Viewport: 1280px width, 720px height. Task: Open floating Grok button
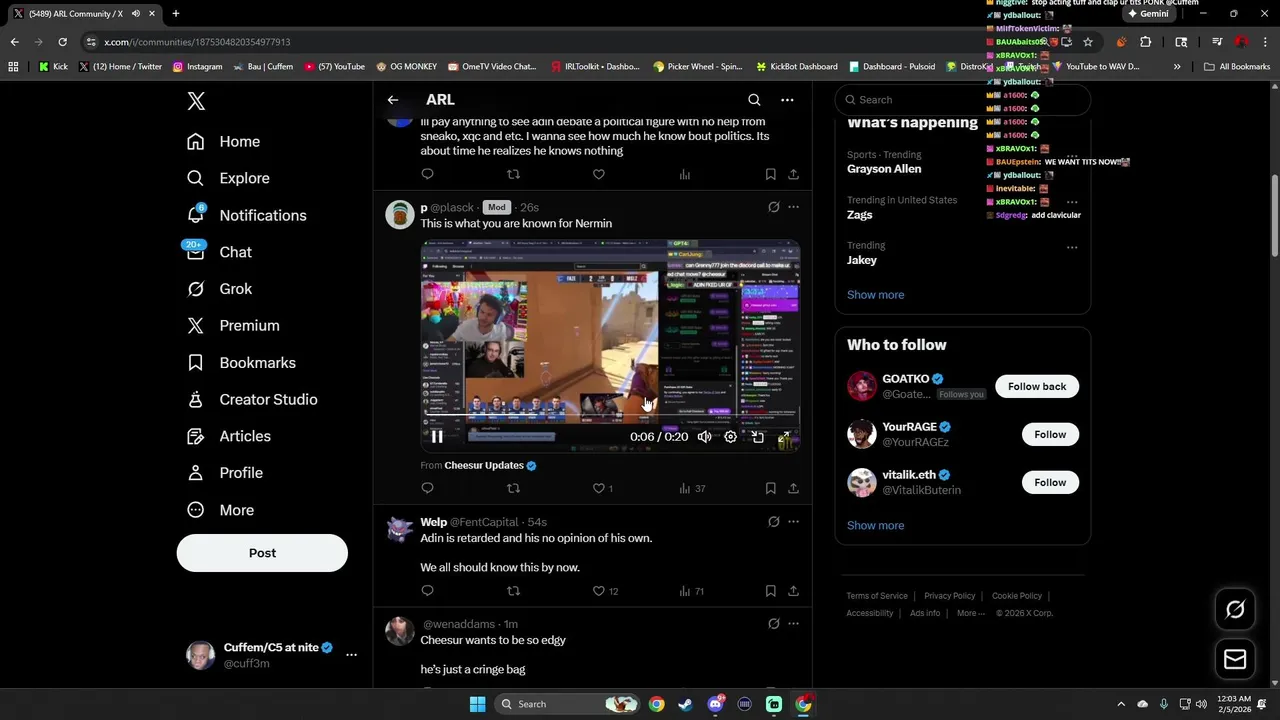[x=1235, y=609]
